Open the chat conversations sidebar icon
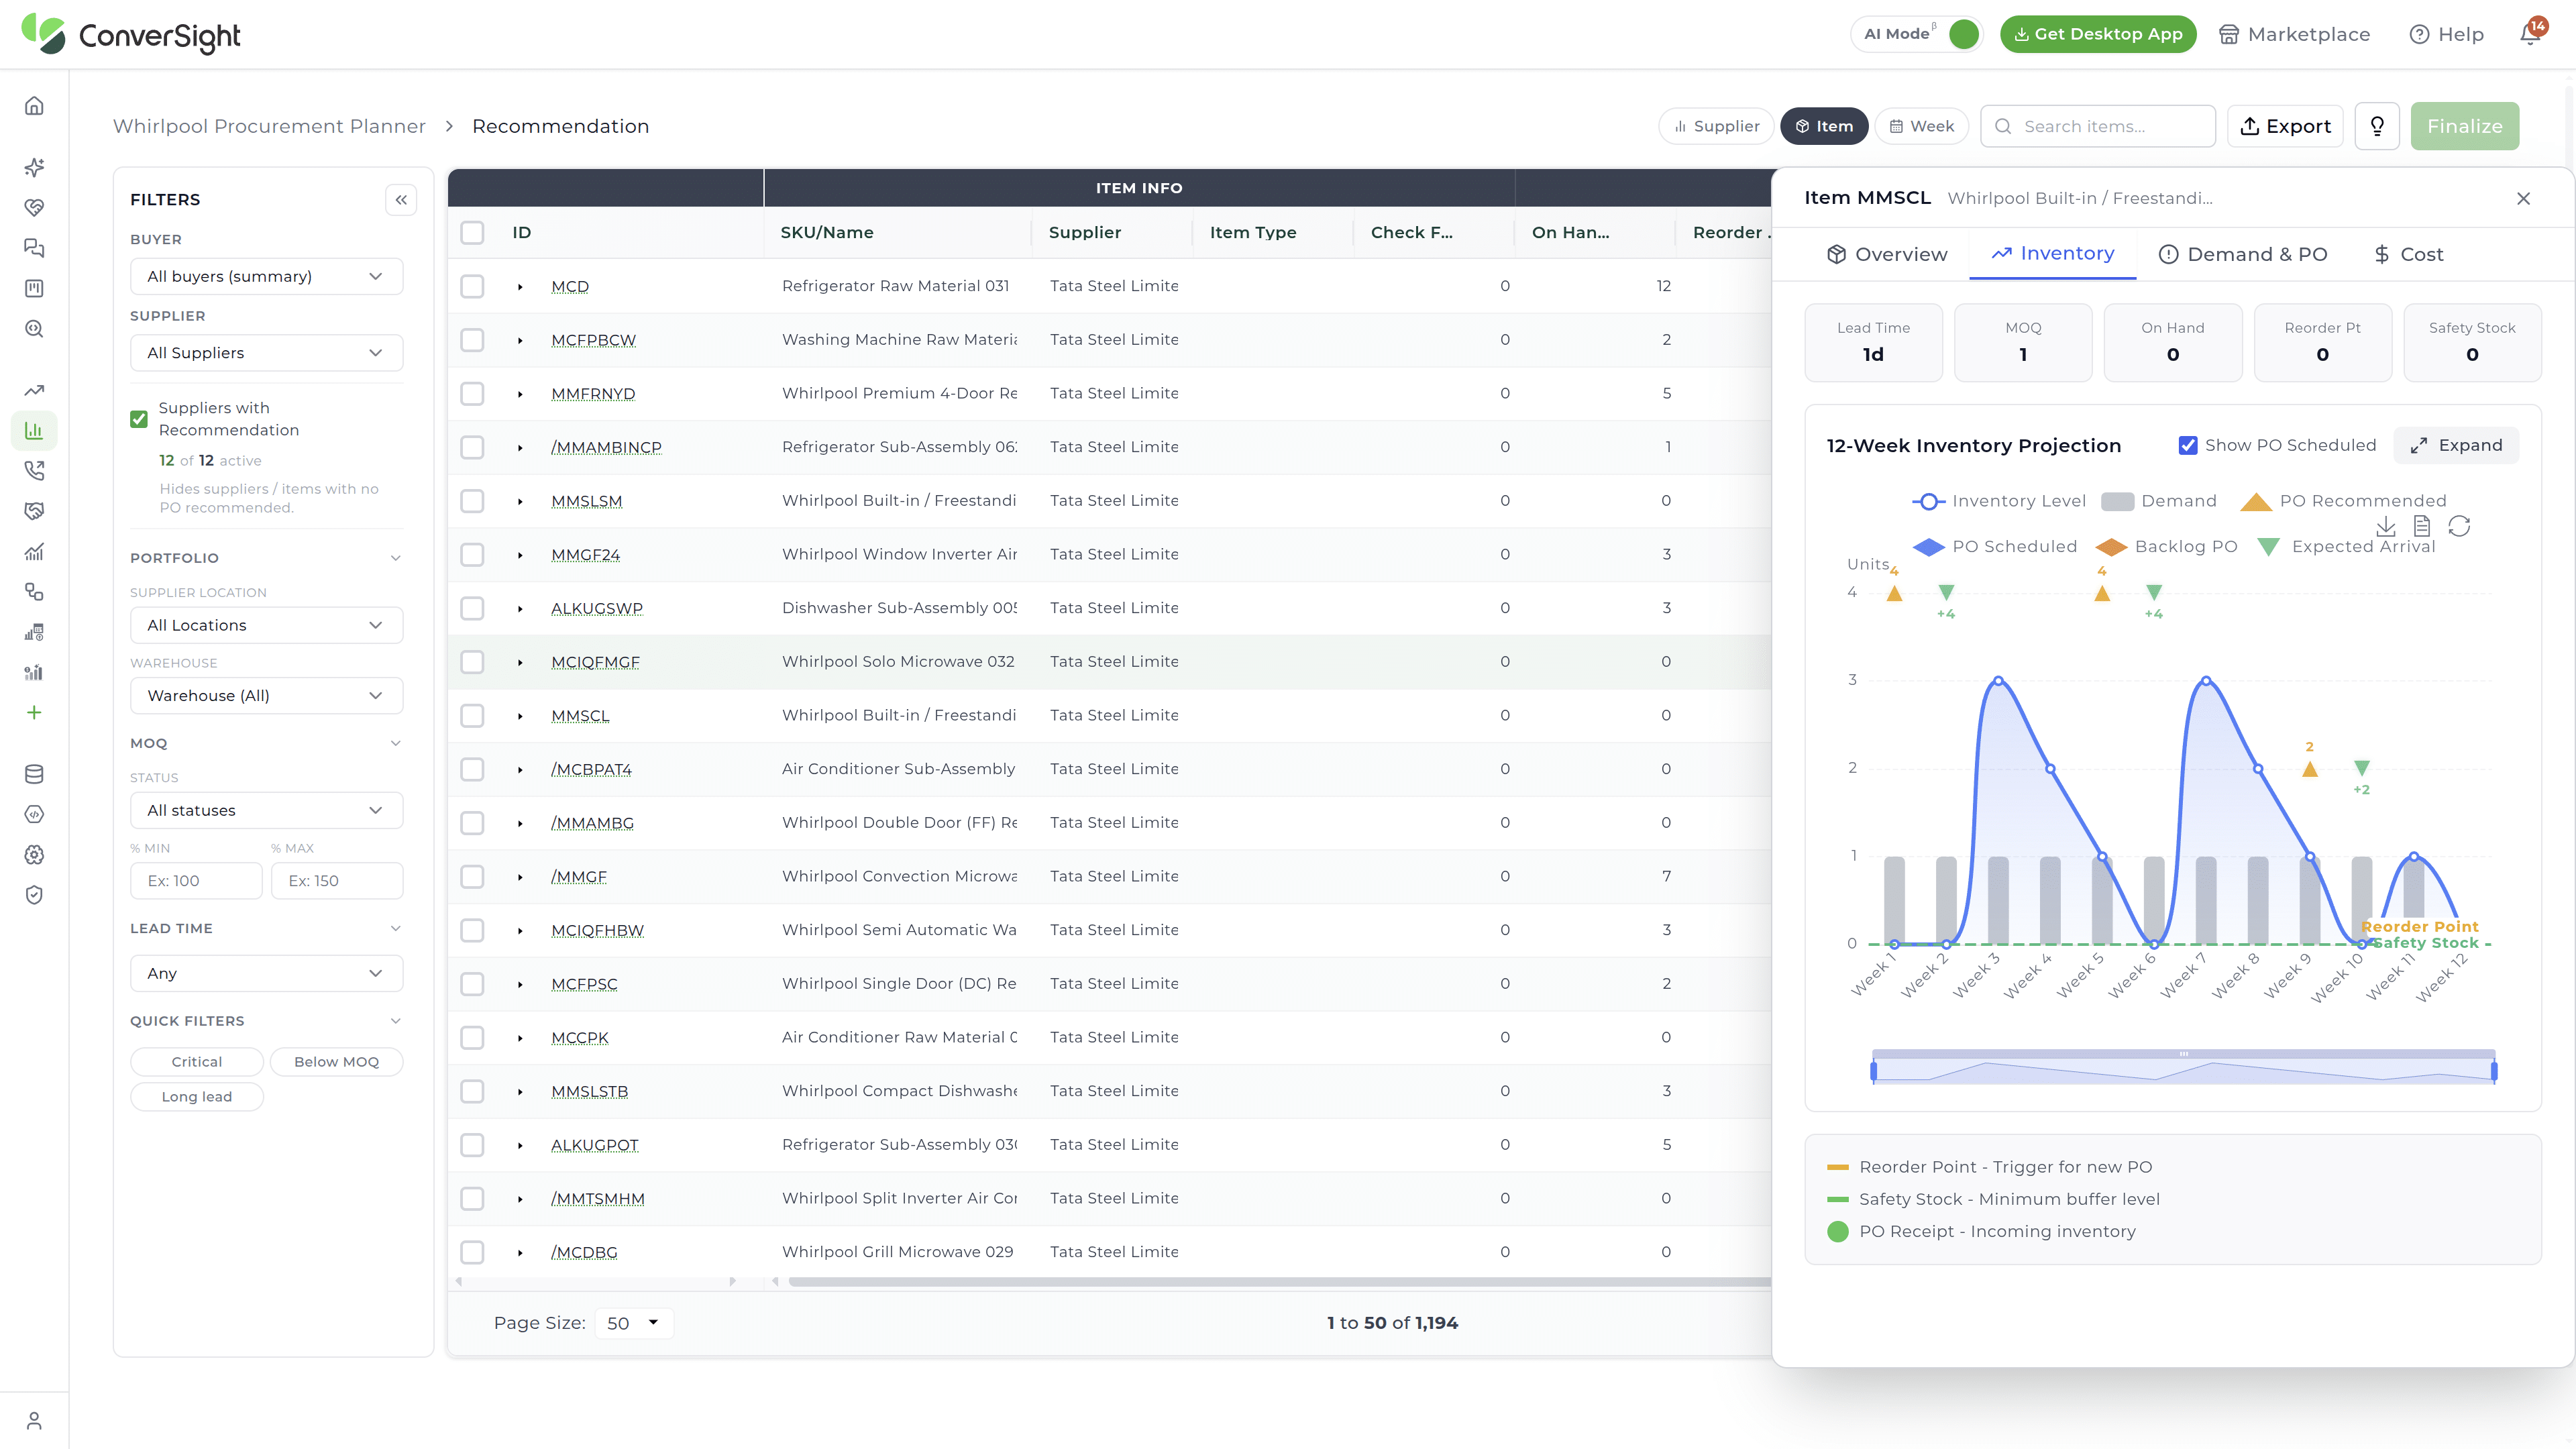The image size is (2576, 1449). 34,248
